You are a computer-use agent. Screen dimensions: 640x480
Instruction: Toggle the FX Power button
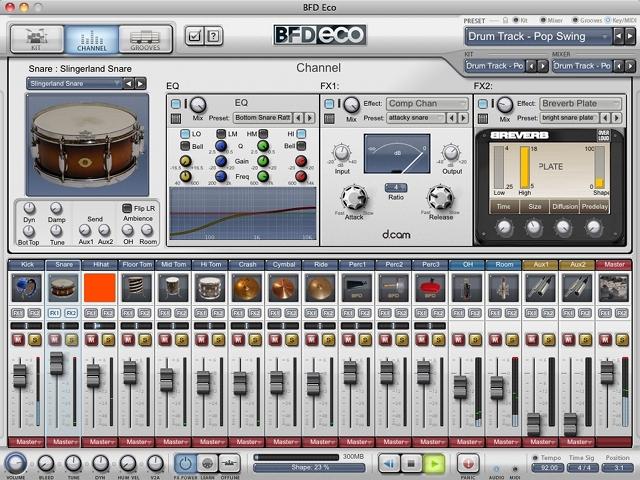pyautogui.click(x=186, y=463)
